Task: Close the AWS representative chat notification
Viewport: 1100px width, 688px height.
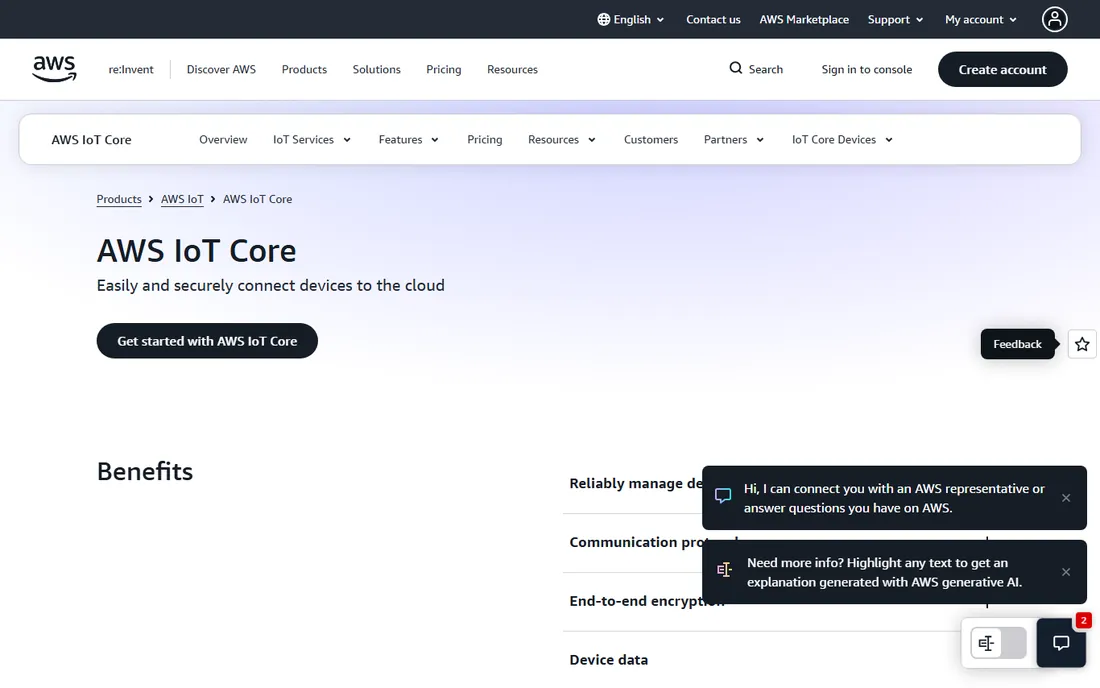Action: 1066,498
